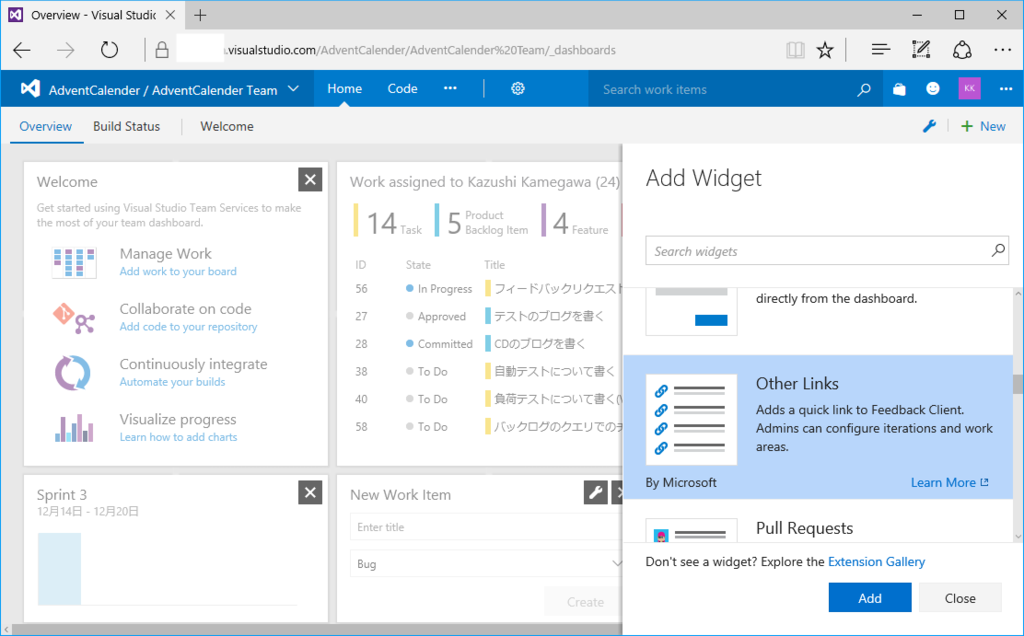Screen dimensions: 1024x636
Task: Open work item 28 Committed row
Action: (487, 343)
